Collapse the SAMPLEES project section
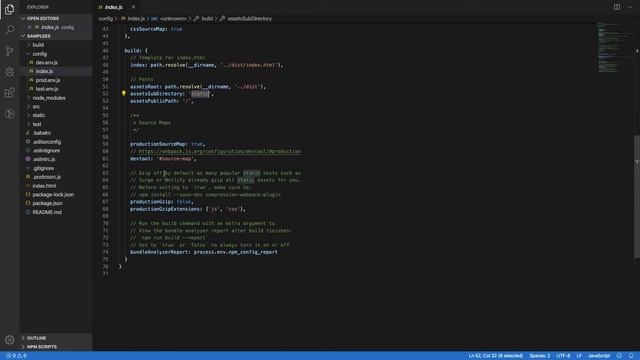Viewport: 640px width, 360px height. [x=56, y=36]
